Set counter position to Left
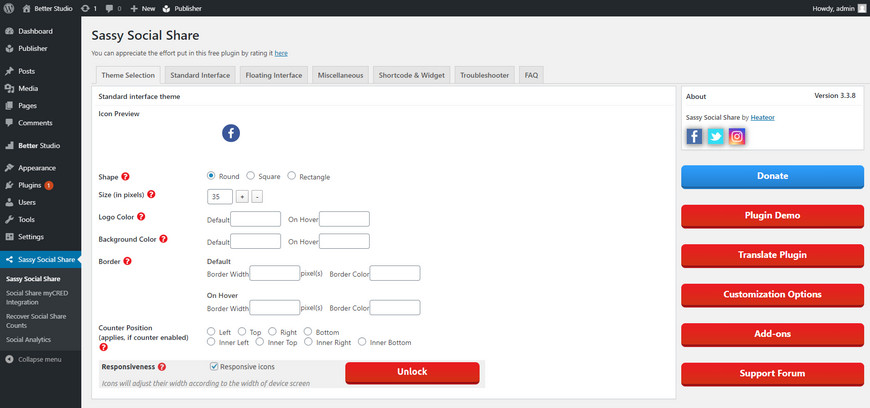 [211, 331]
